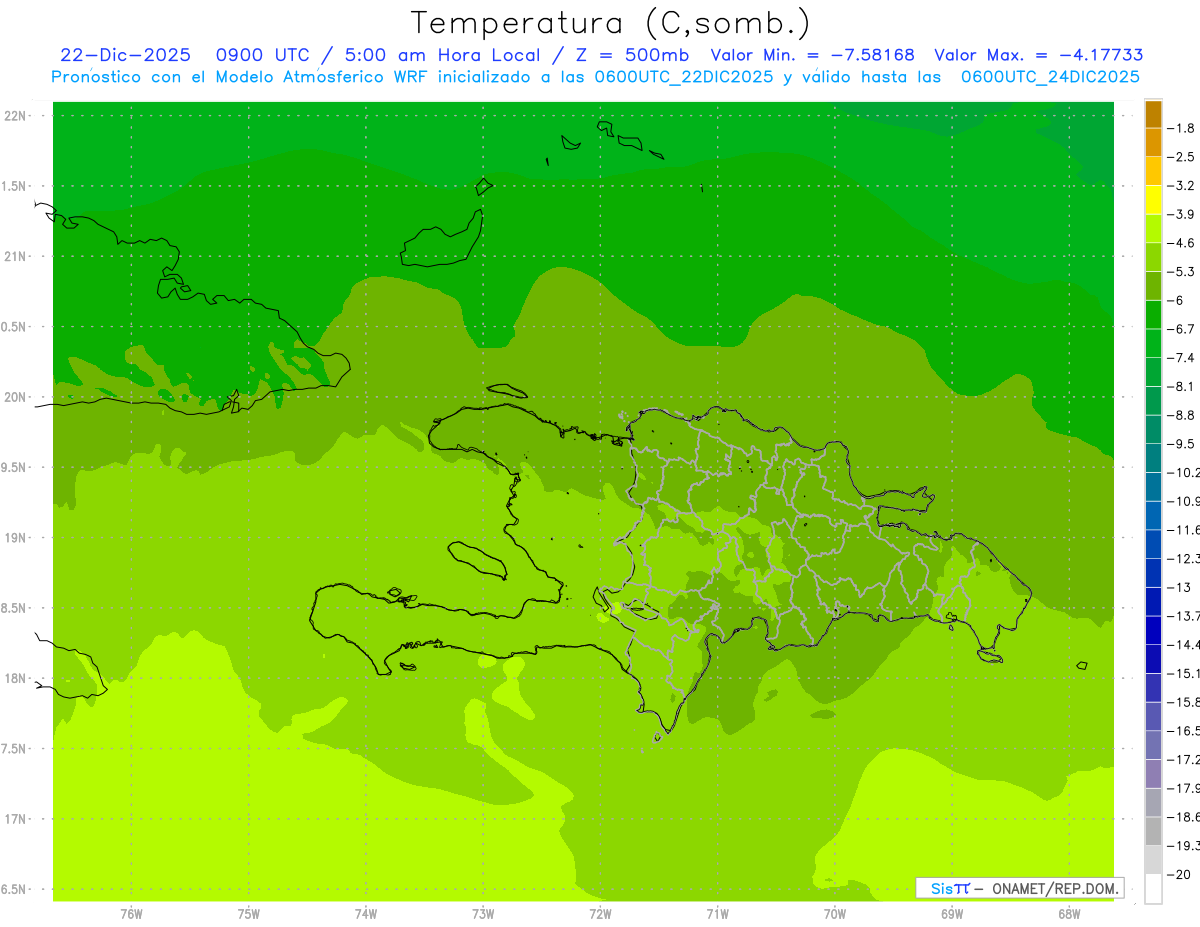1200x927 pixels.
Task: Click the "18N" latitude label
Action: click(16, 678)
